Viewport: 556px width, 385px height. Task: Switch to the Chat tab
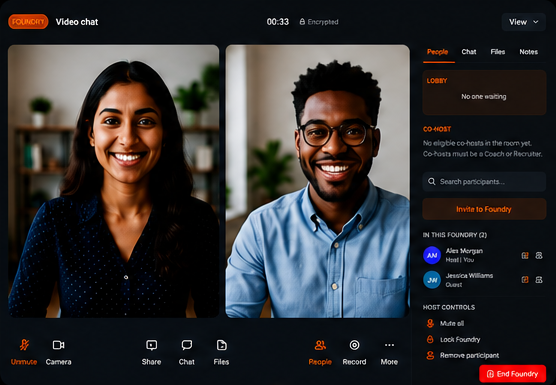coord(469,52)
